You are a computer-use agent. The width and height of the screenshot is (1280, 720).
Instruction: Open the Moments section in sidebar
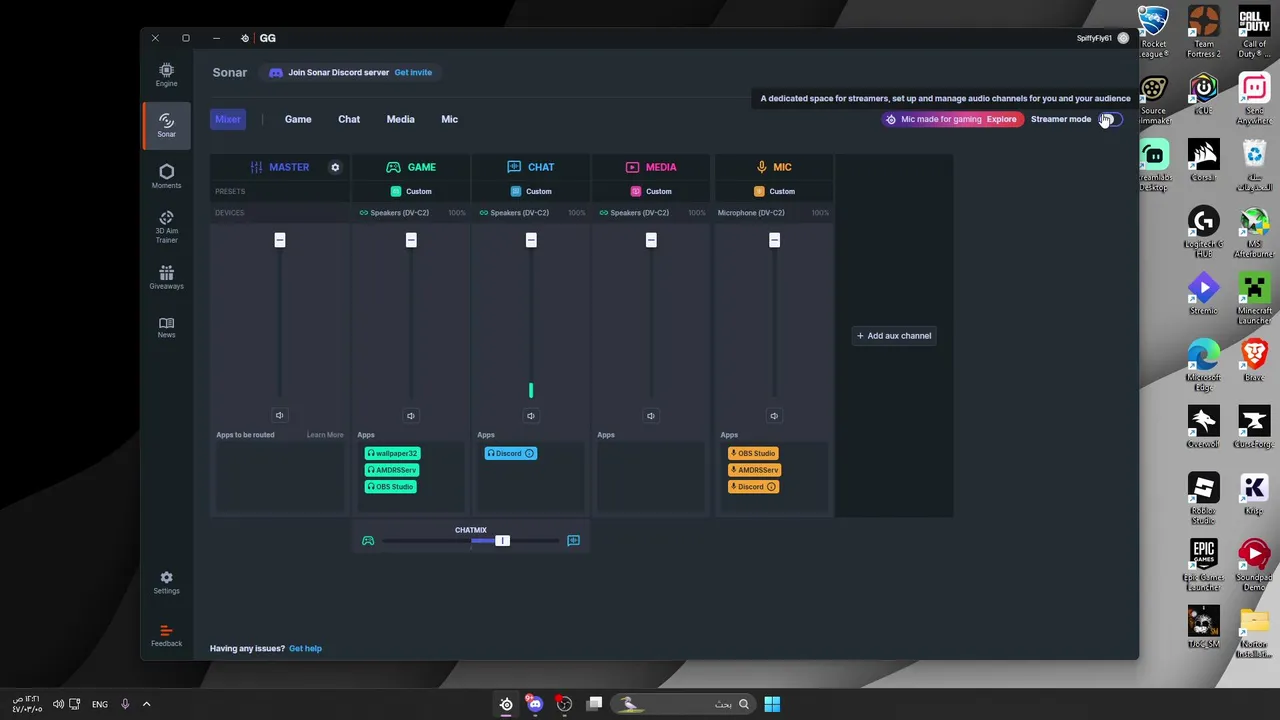tap(166, 176)
